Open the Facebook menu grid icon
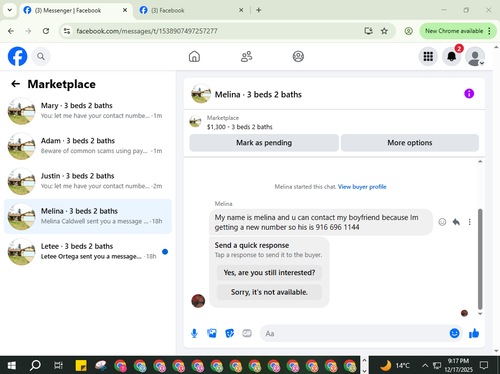Screen dimensions: 500x374 click(x=428, y=56)
